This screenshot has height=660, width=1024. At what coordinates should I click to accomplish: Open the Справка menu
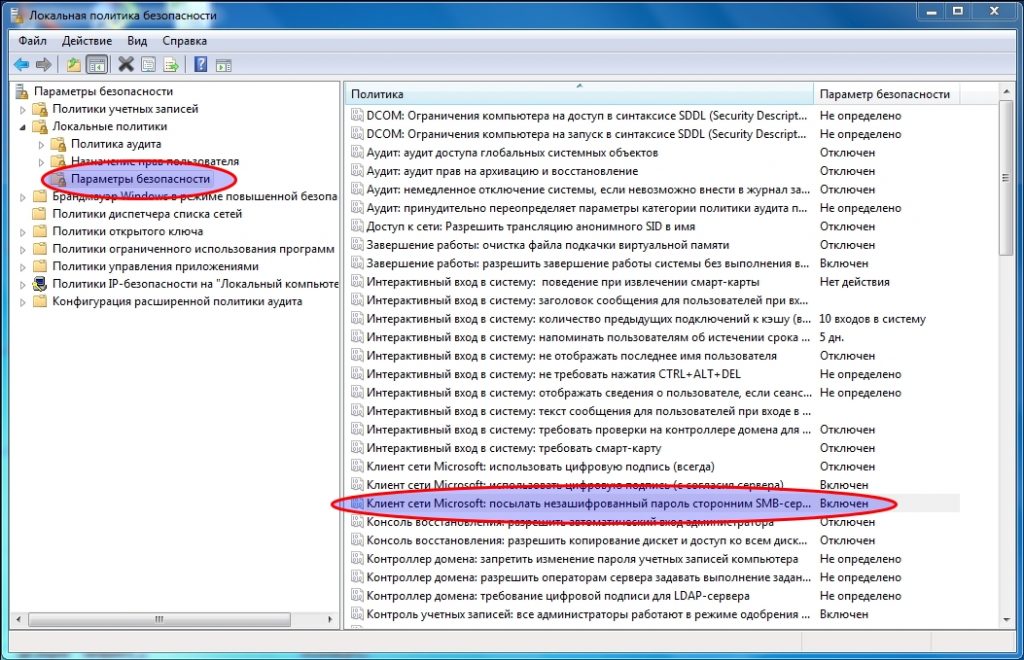pyautogui.click(x=185, y=40)
